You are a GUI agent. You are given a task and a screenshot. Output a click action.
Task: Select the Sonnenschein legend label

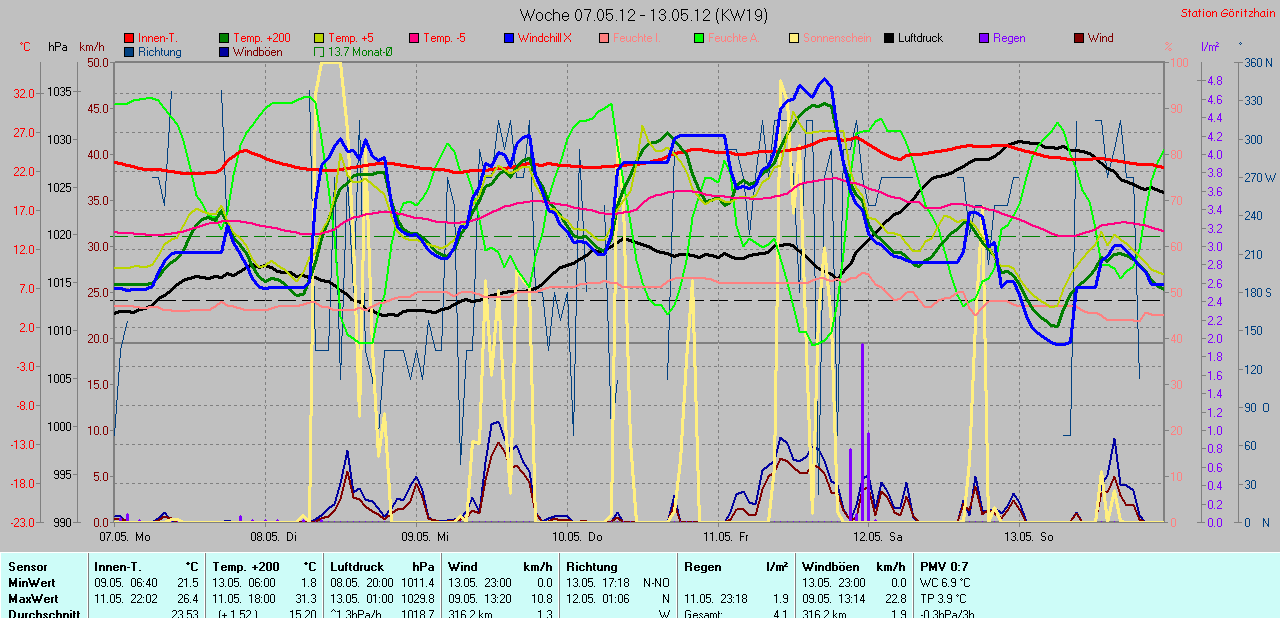836,38
